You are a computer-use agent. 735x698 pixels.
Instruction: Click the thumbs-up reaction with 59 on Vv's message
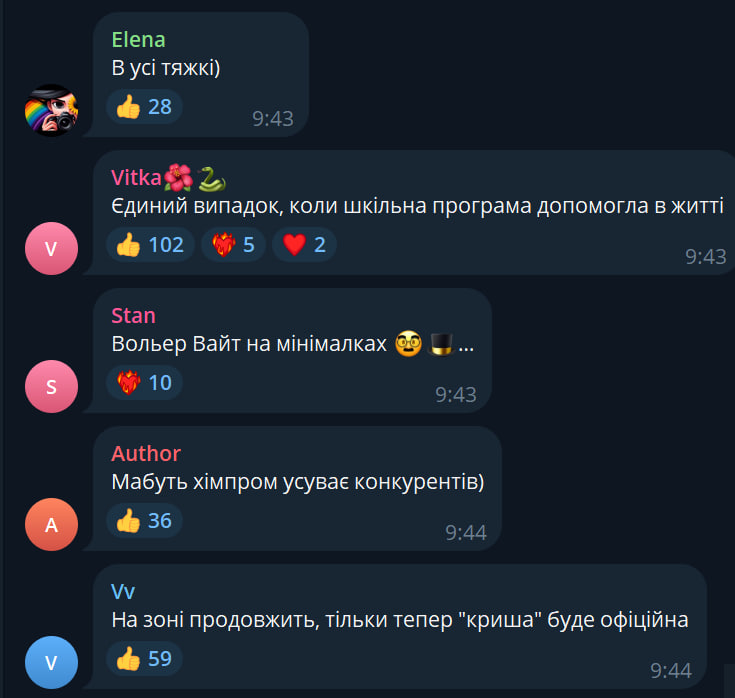[144, 658]
